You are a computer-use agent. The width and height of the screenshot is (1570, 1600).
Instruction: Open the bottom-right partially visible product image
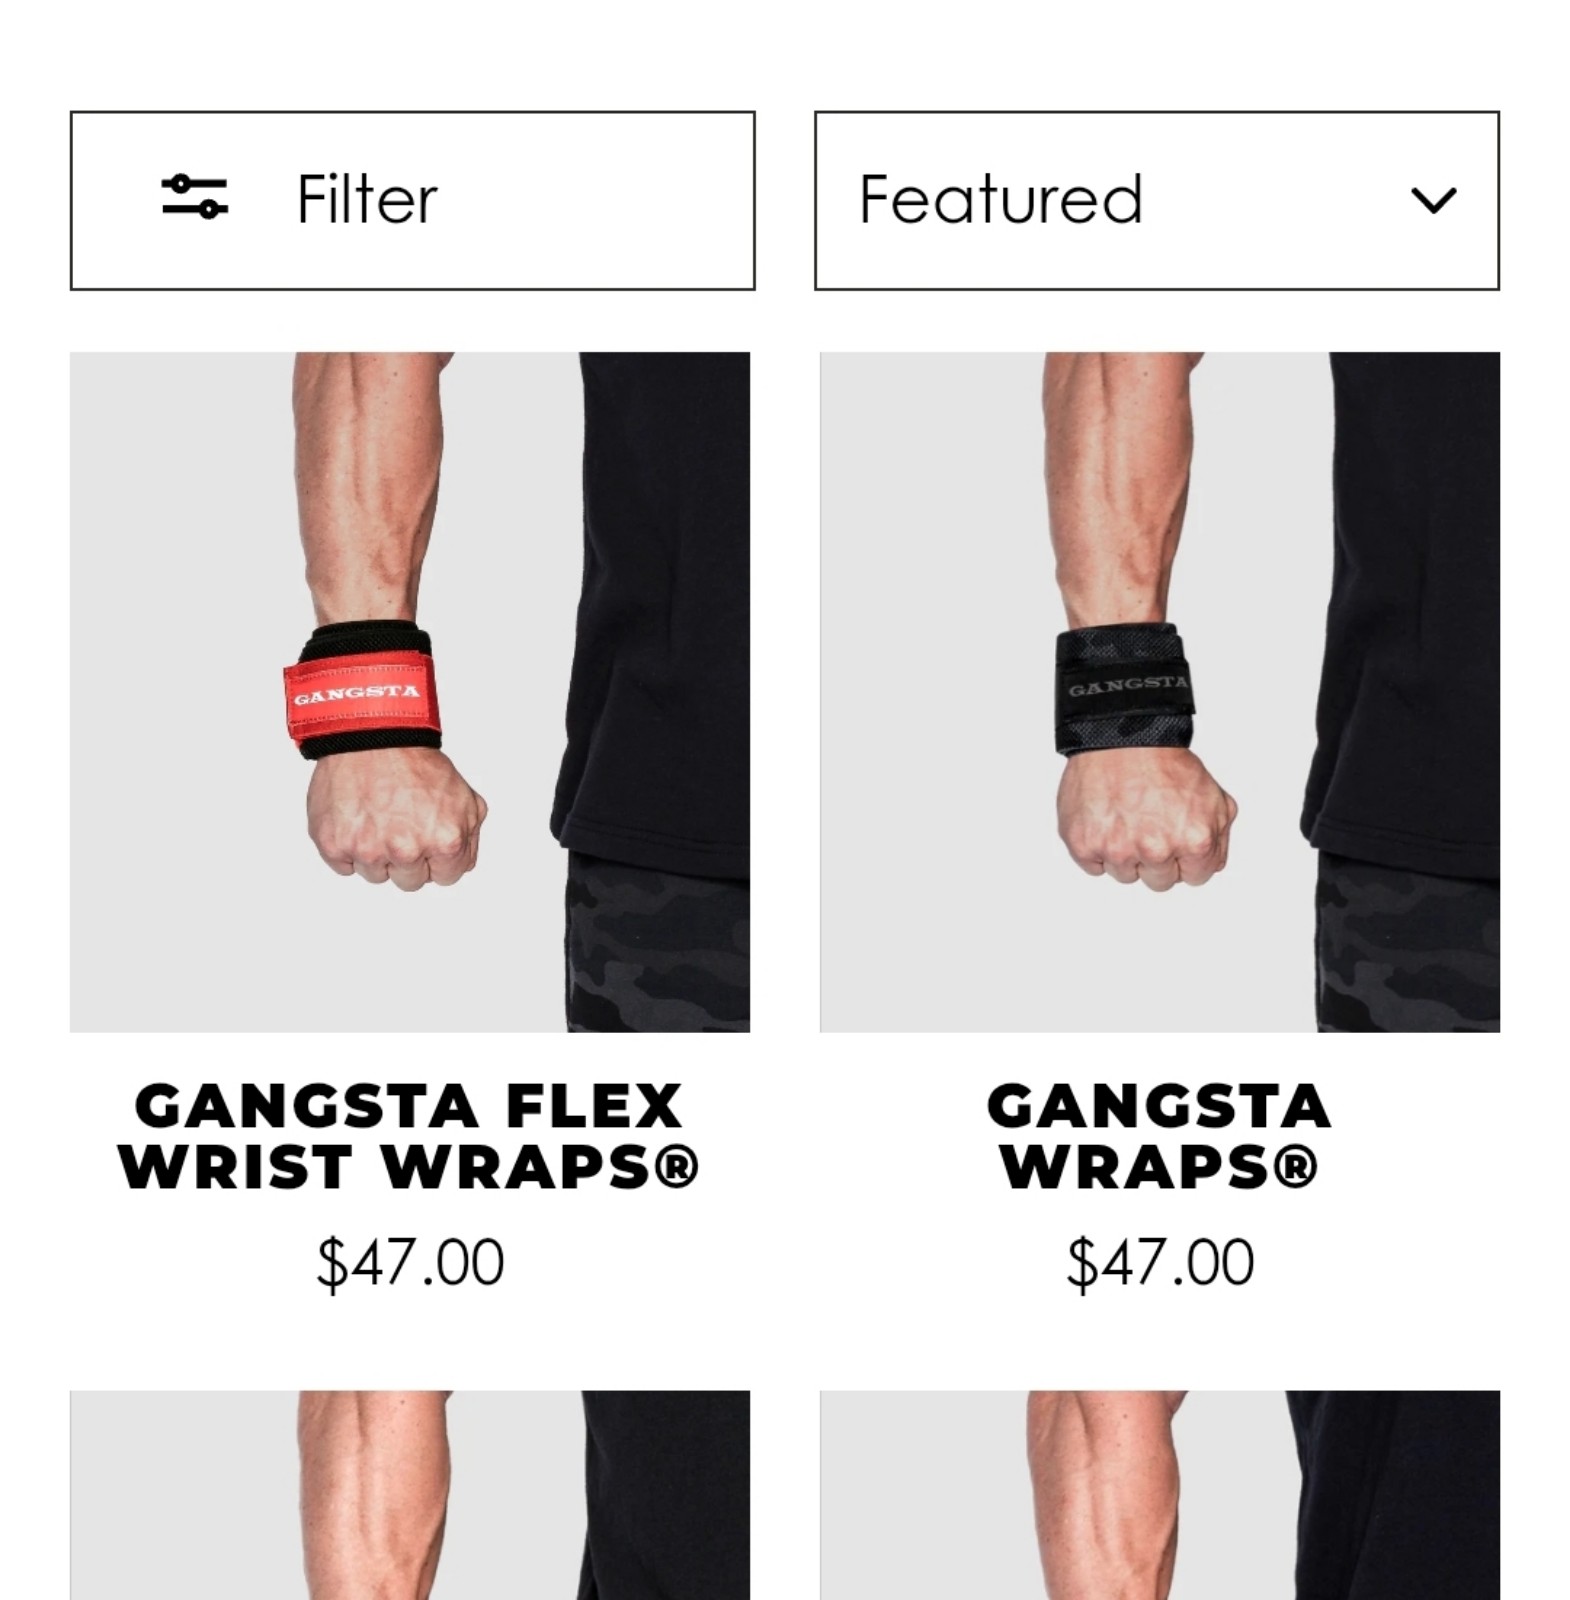1160,1495
